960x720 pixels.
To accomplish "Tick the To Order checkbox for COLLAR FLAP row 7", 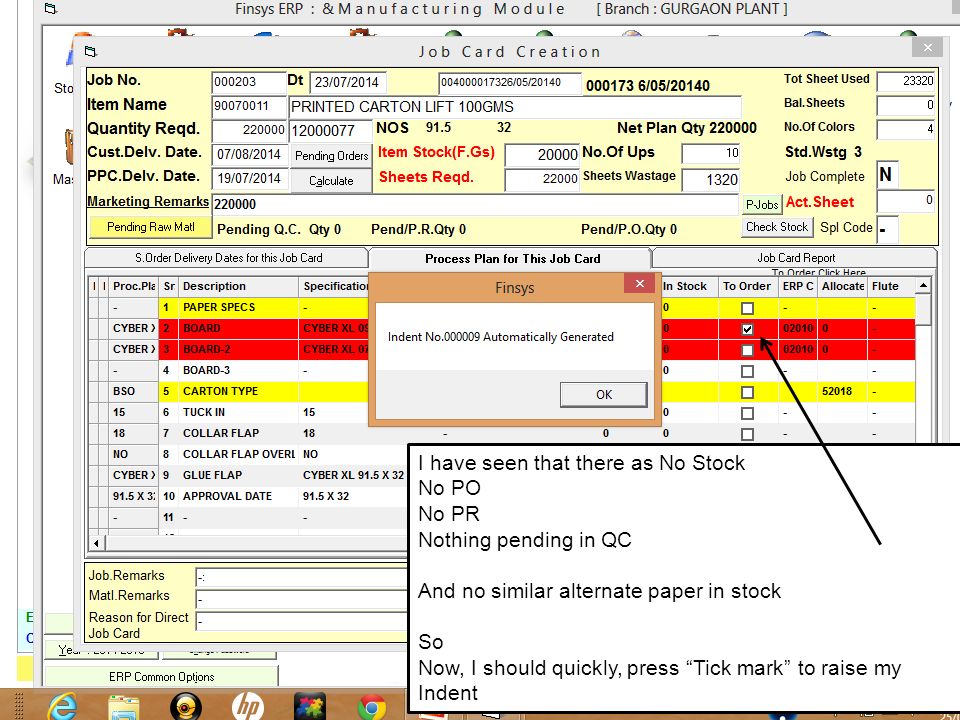I will point(747,434).
